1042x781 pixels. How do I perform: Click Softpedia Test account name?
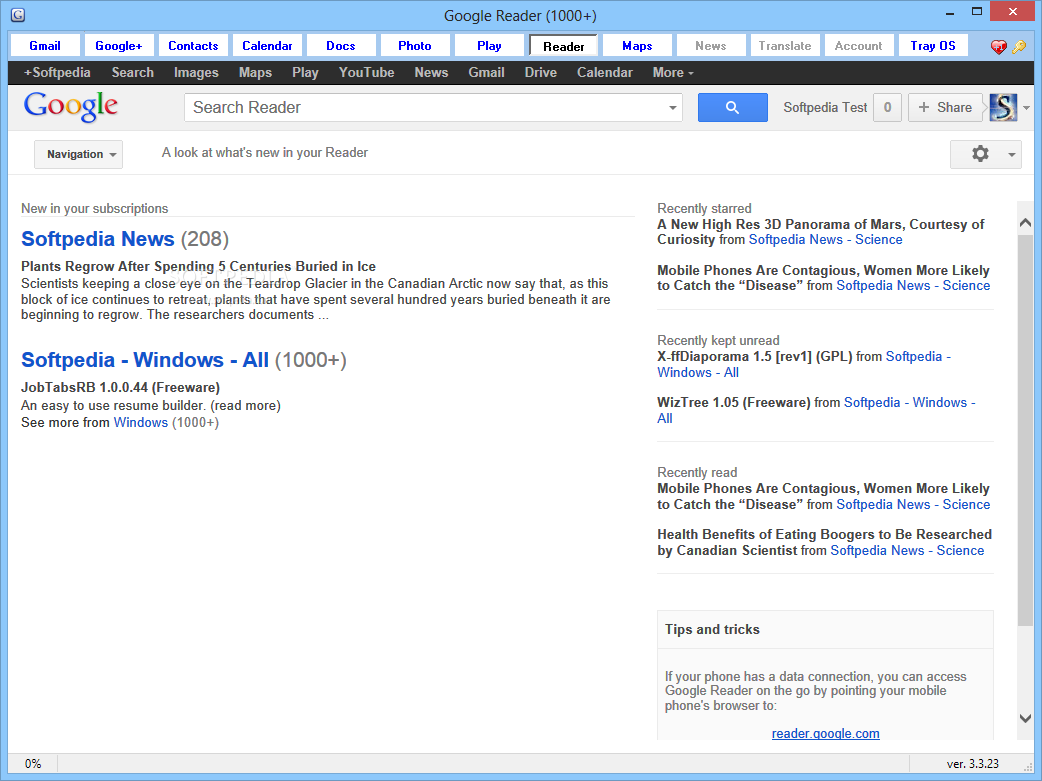825,108
